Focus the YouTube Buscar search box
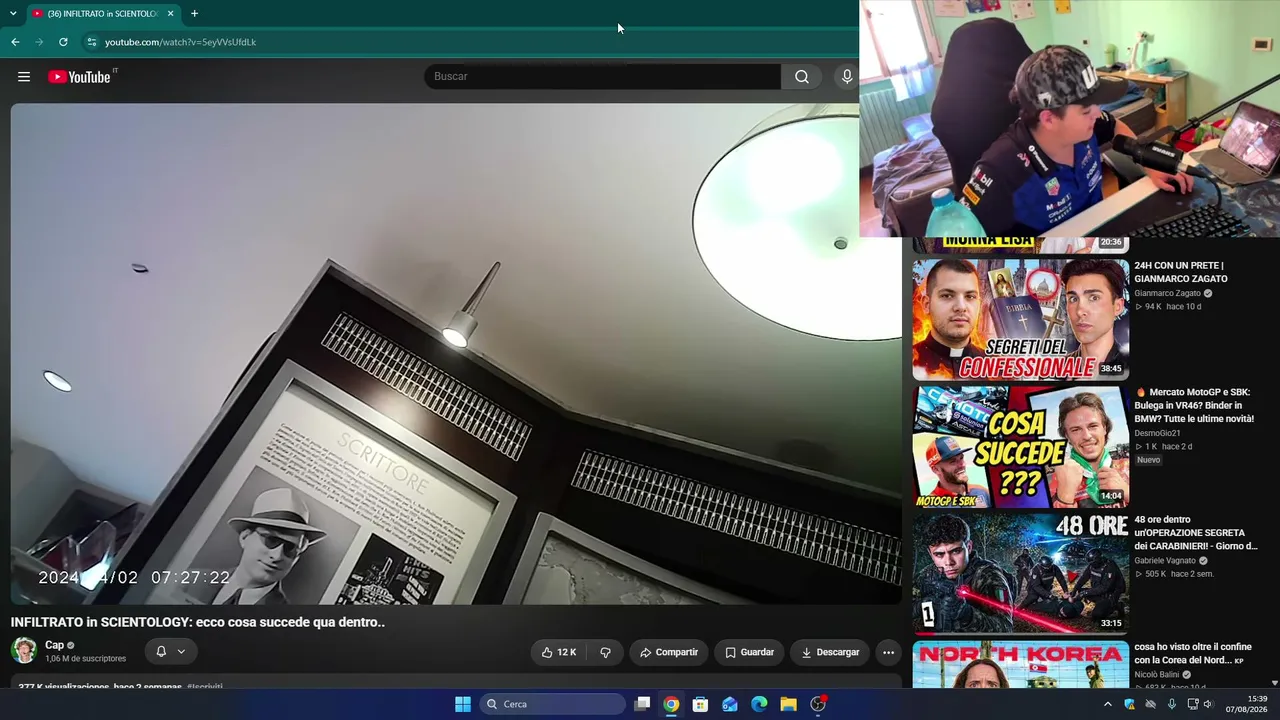This screenshot has height=720, width=1280. 602,77
